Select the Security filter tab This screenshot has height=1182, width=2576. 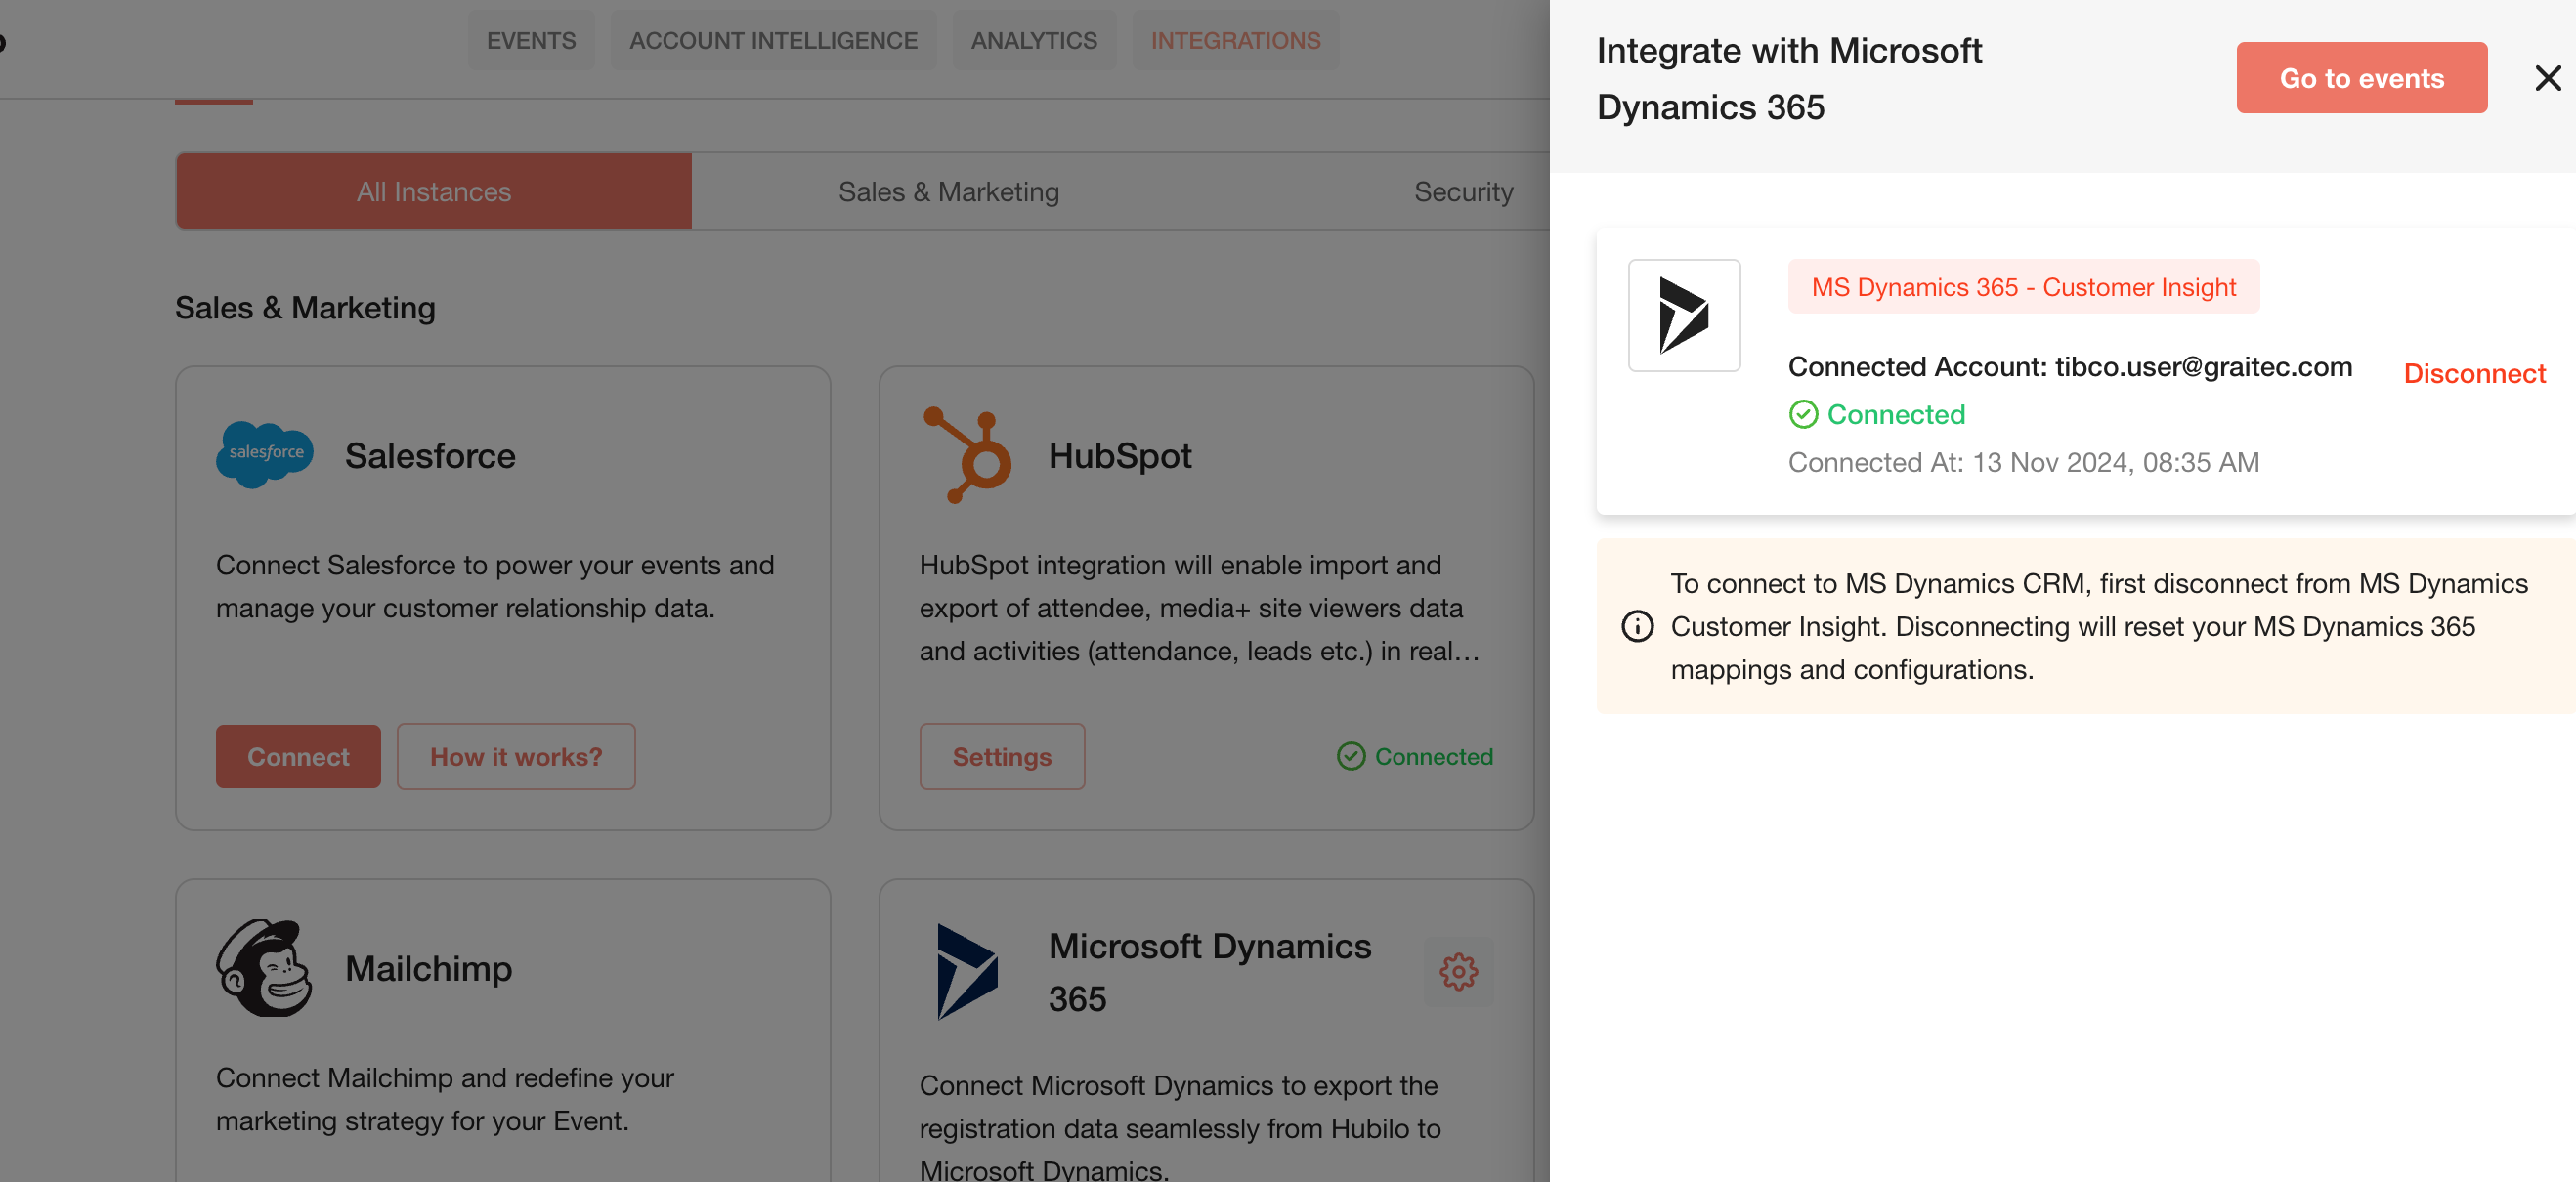[1463, 191]
